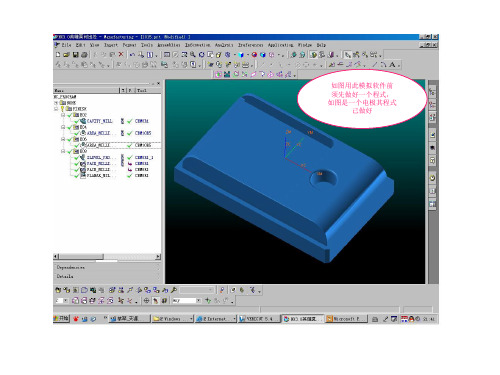This screenshot has width=500, height=375.
Task: Collapse the E06 group node
Action: point(63,139)
